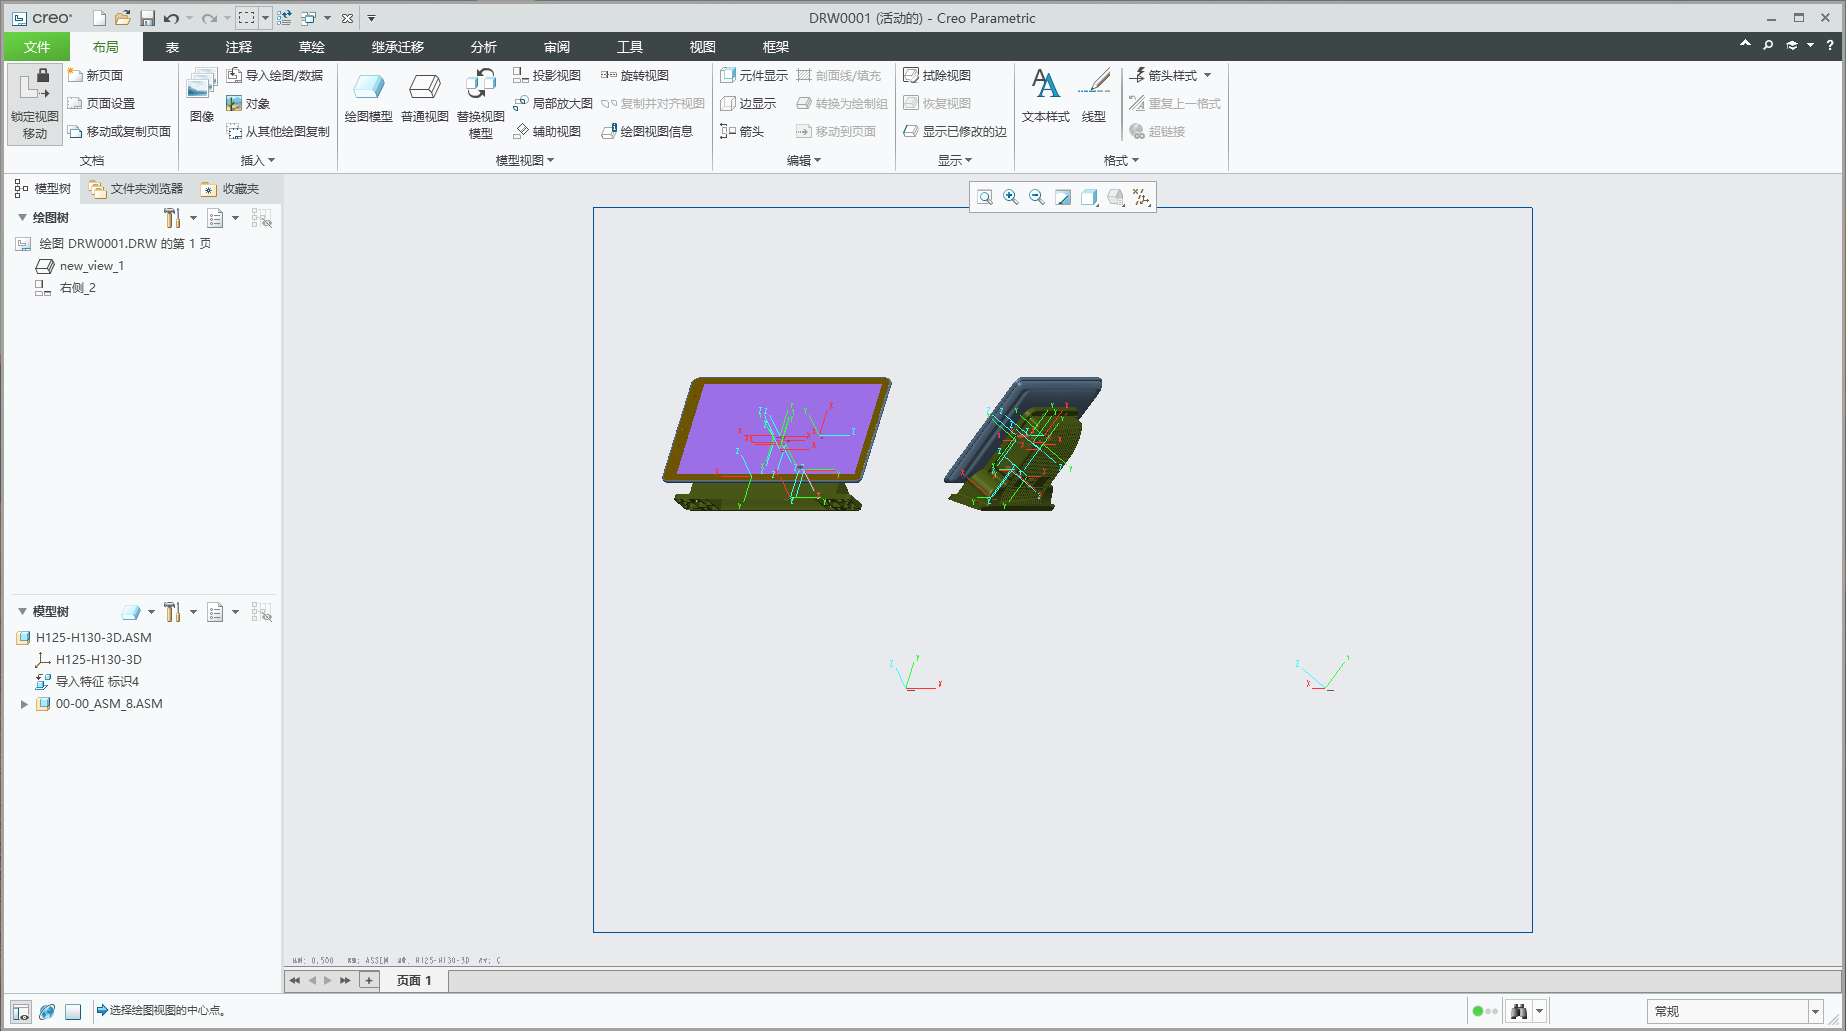This screenshot has height=1031, width=1846.
Task: Open the 注释 ribbon tab
Action: [x=238, y=47]
